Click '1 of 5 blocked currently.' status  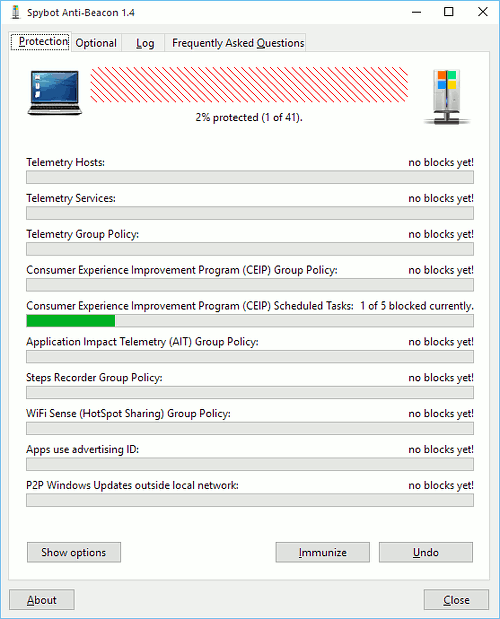[417, 306]
